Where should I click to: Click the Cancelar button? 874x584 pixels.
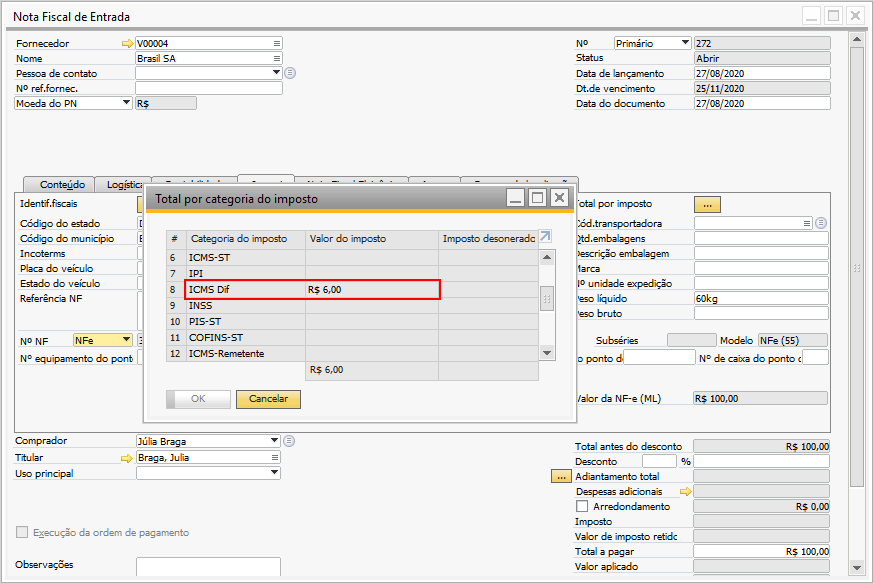268,399
